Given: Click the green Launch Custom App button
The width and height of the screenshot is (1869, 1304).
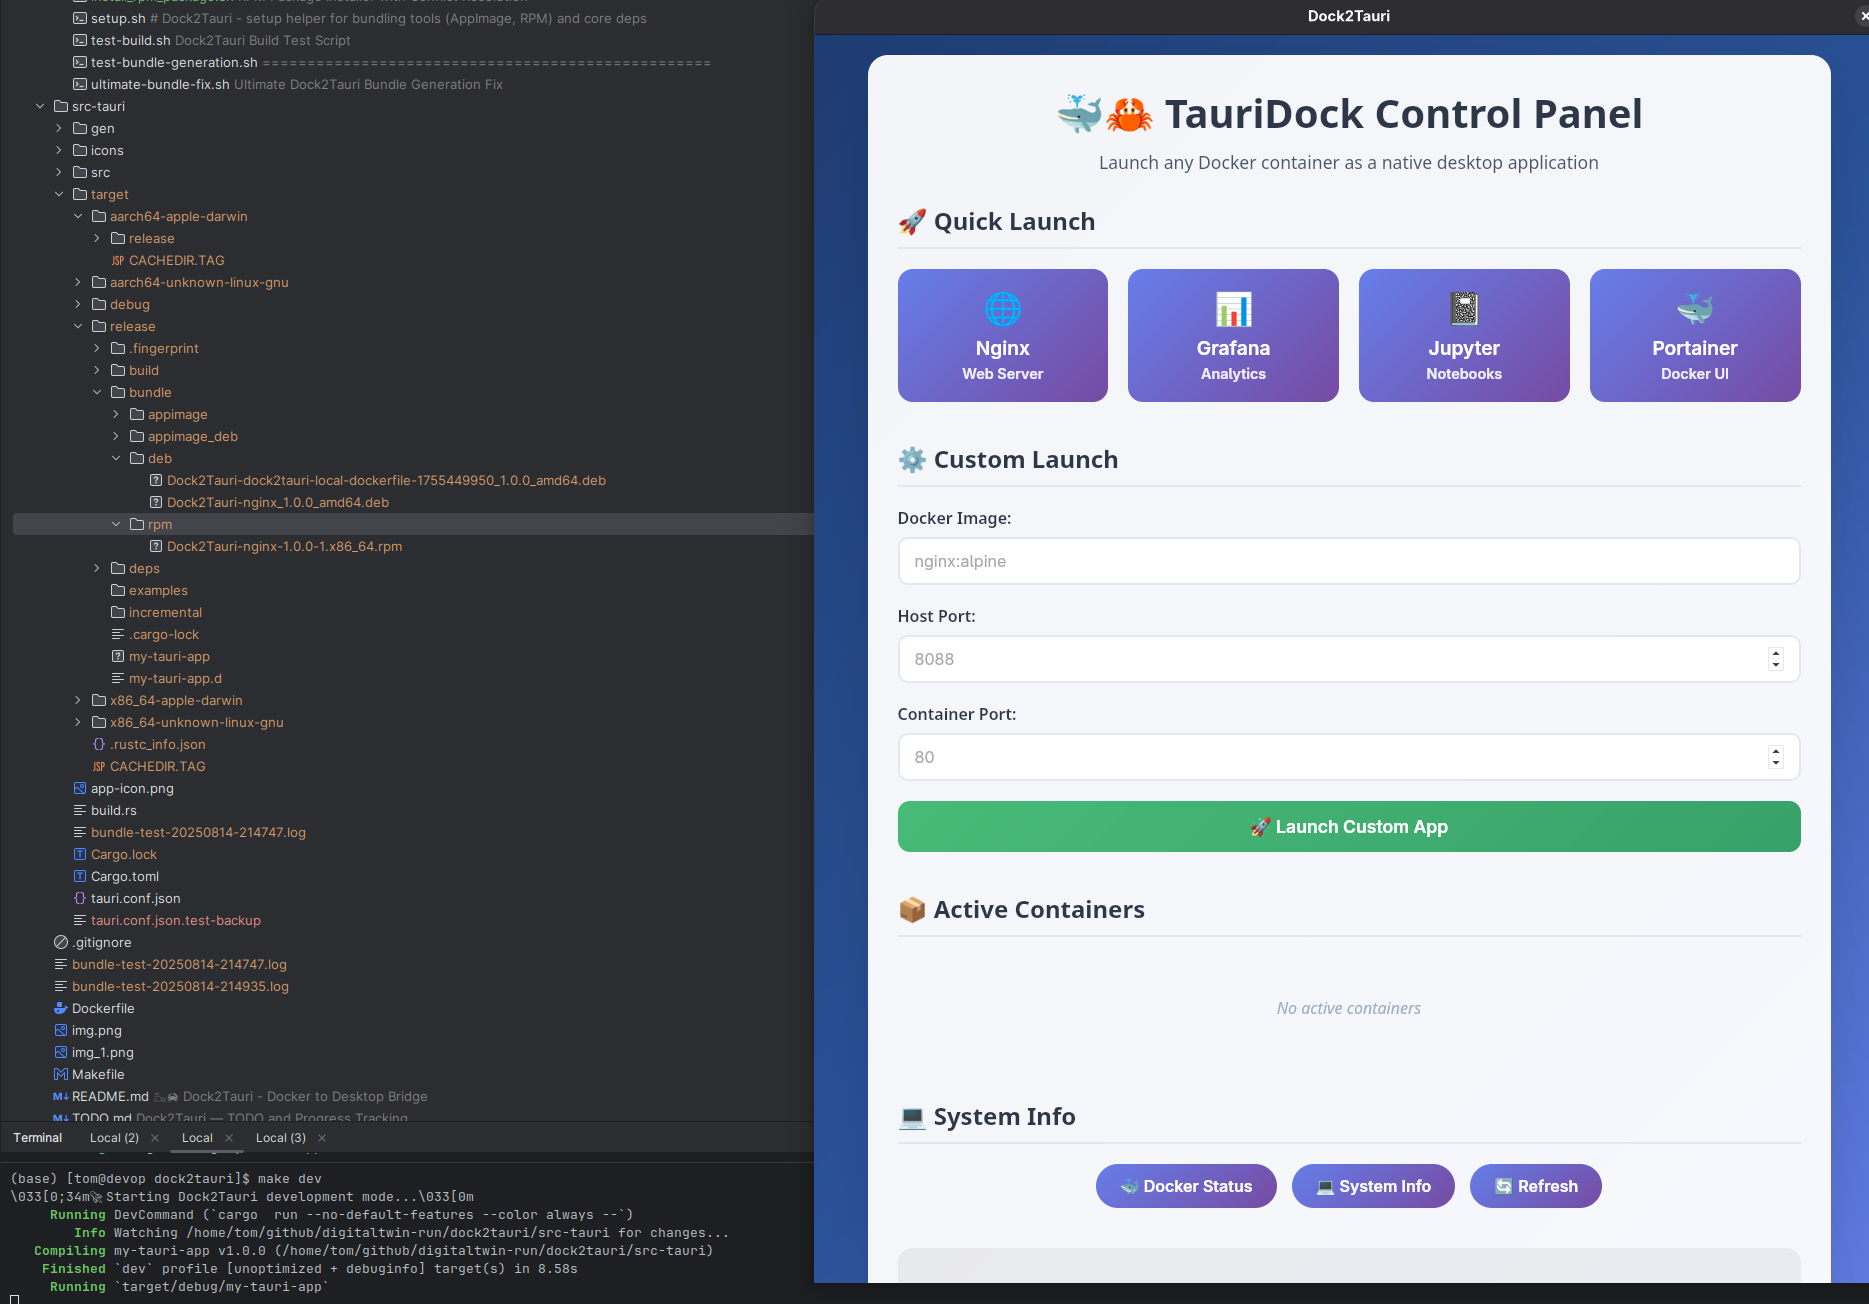Looking at the screenshot, I should tap(1349, 827).
